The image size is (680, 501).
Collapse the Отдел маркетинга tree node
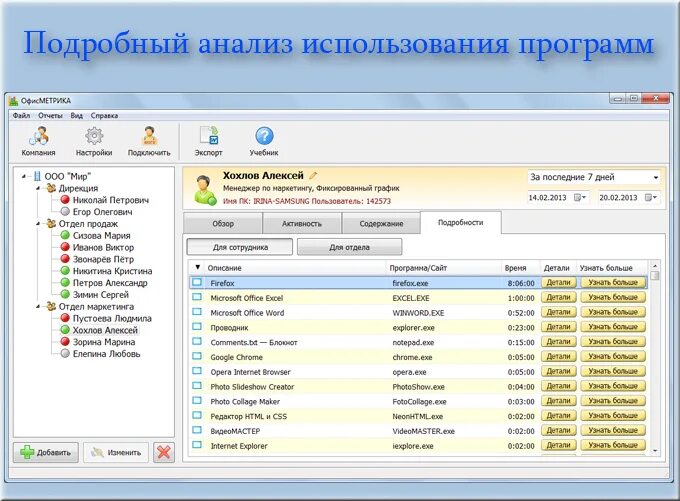(x=38, y=307)
